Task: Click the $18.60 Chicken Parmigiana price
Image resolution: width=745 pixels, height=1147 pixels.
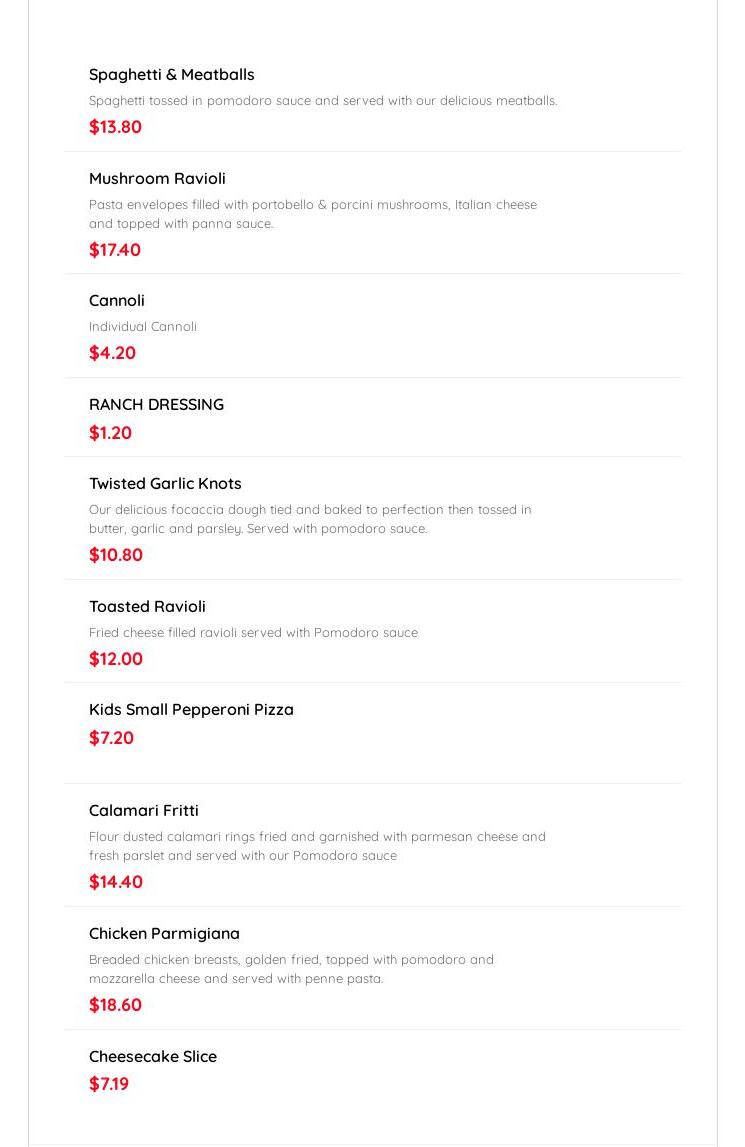Action: click(115, 1005)
